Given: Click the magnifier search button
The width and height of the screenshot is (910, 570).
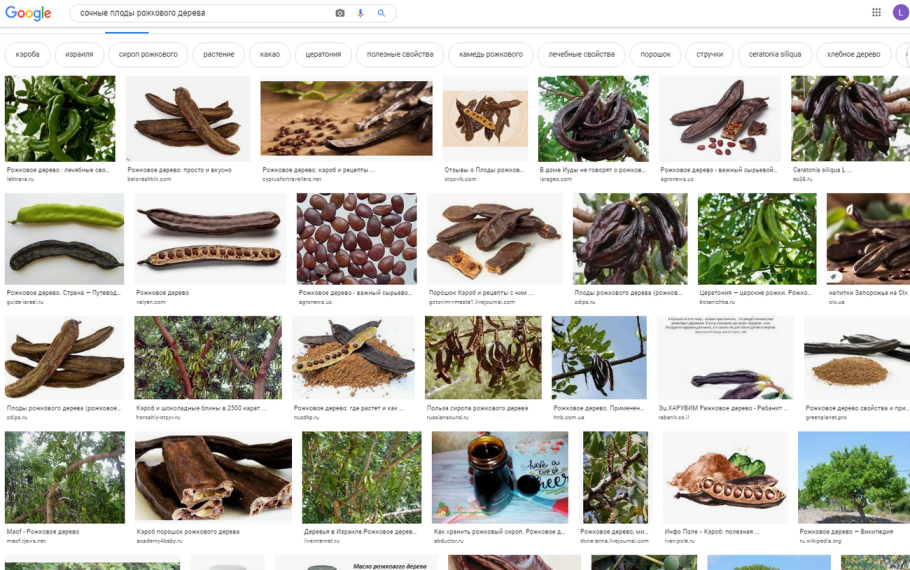Looking at the screenshot, I should (381, 13).
